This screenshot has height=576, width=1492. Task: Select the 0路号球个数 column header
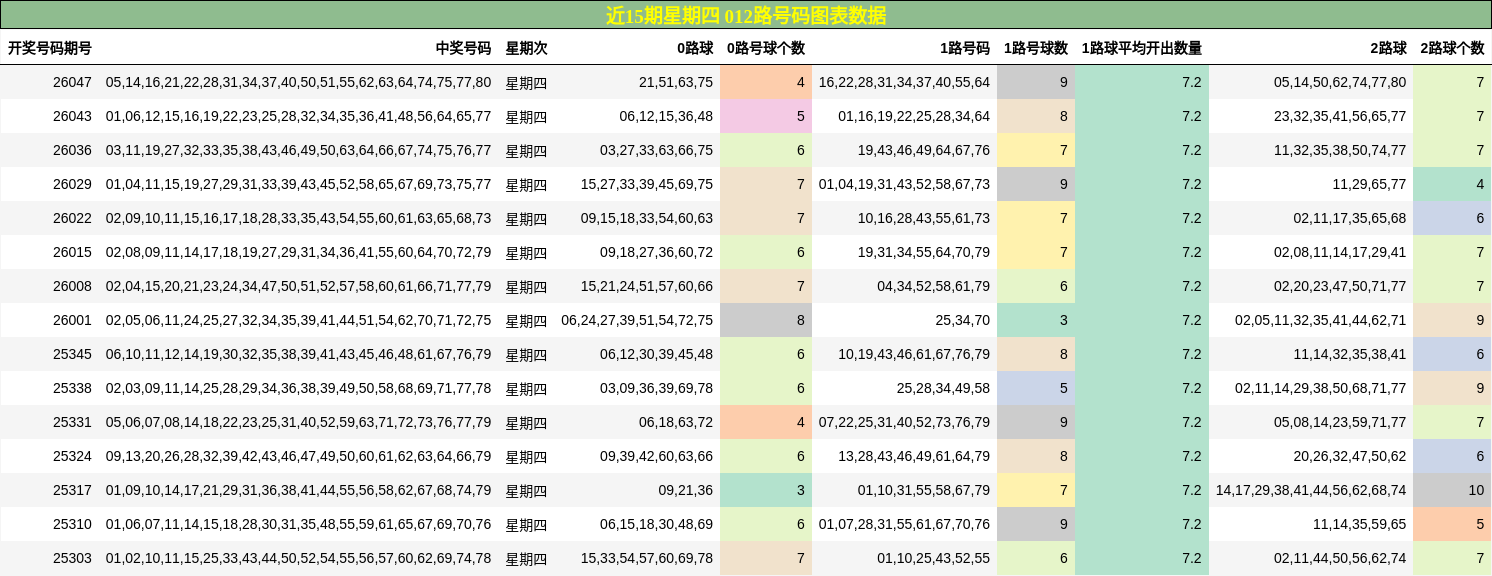coord(767,45)
